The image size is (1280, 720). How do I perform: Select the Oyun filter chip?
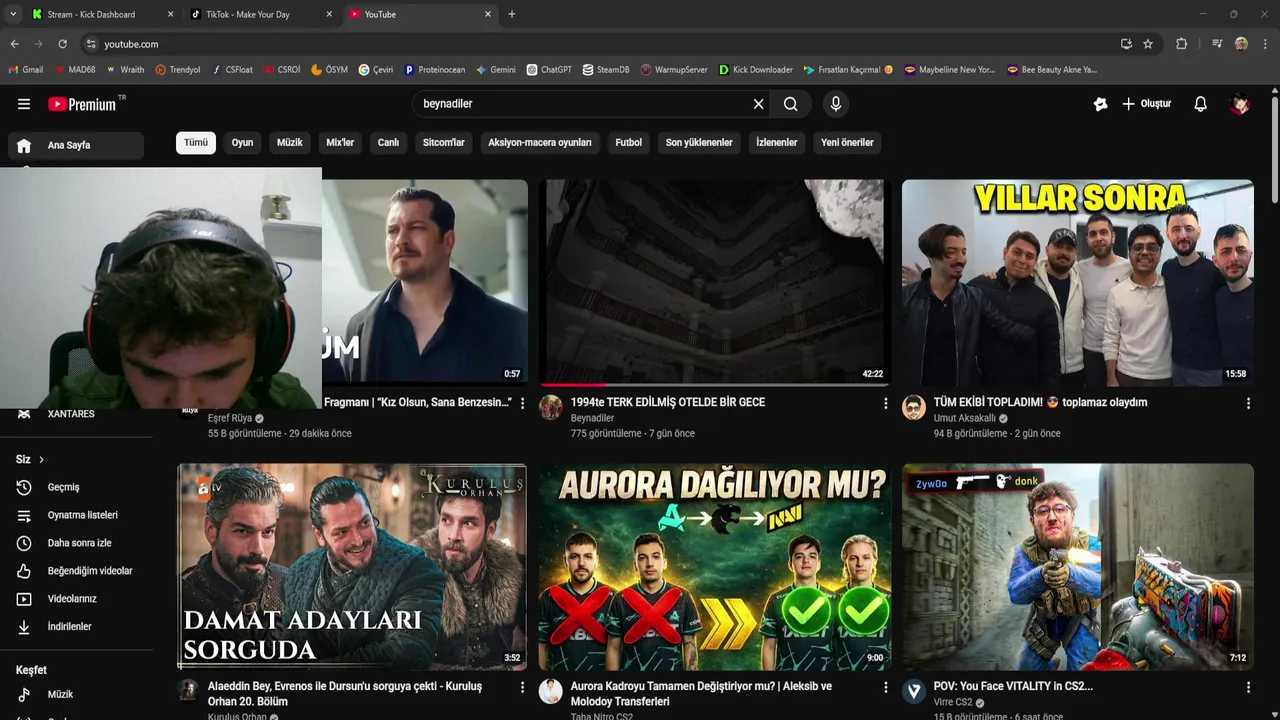point(242,142)
